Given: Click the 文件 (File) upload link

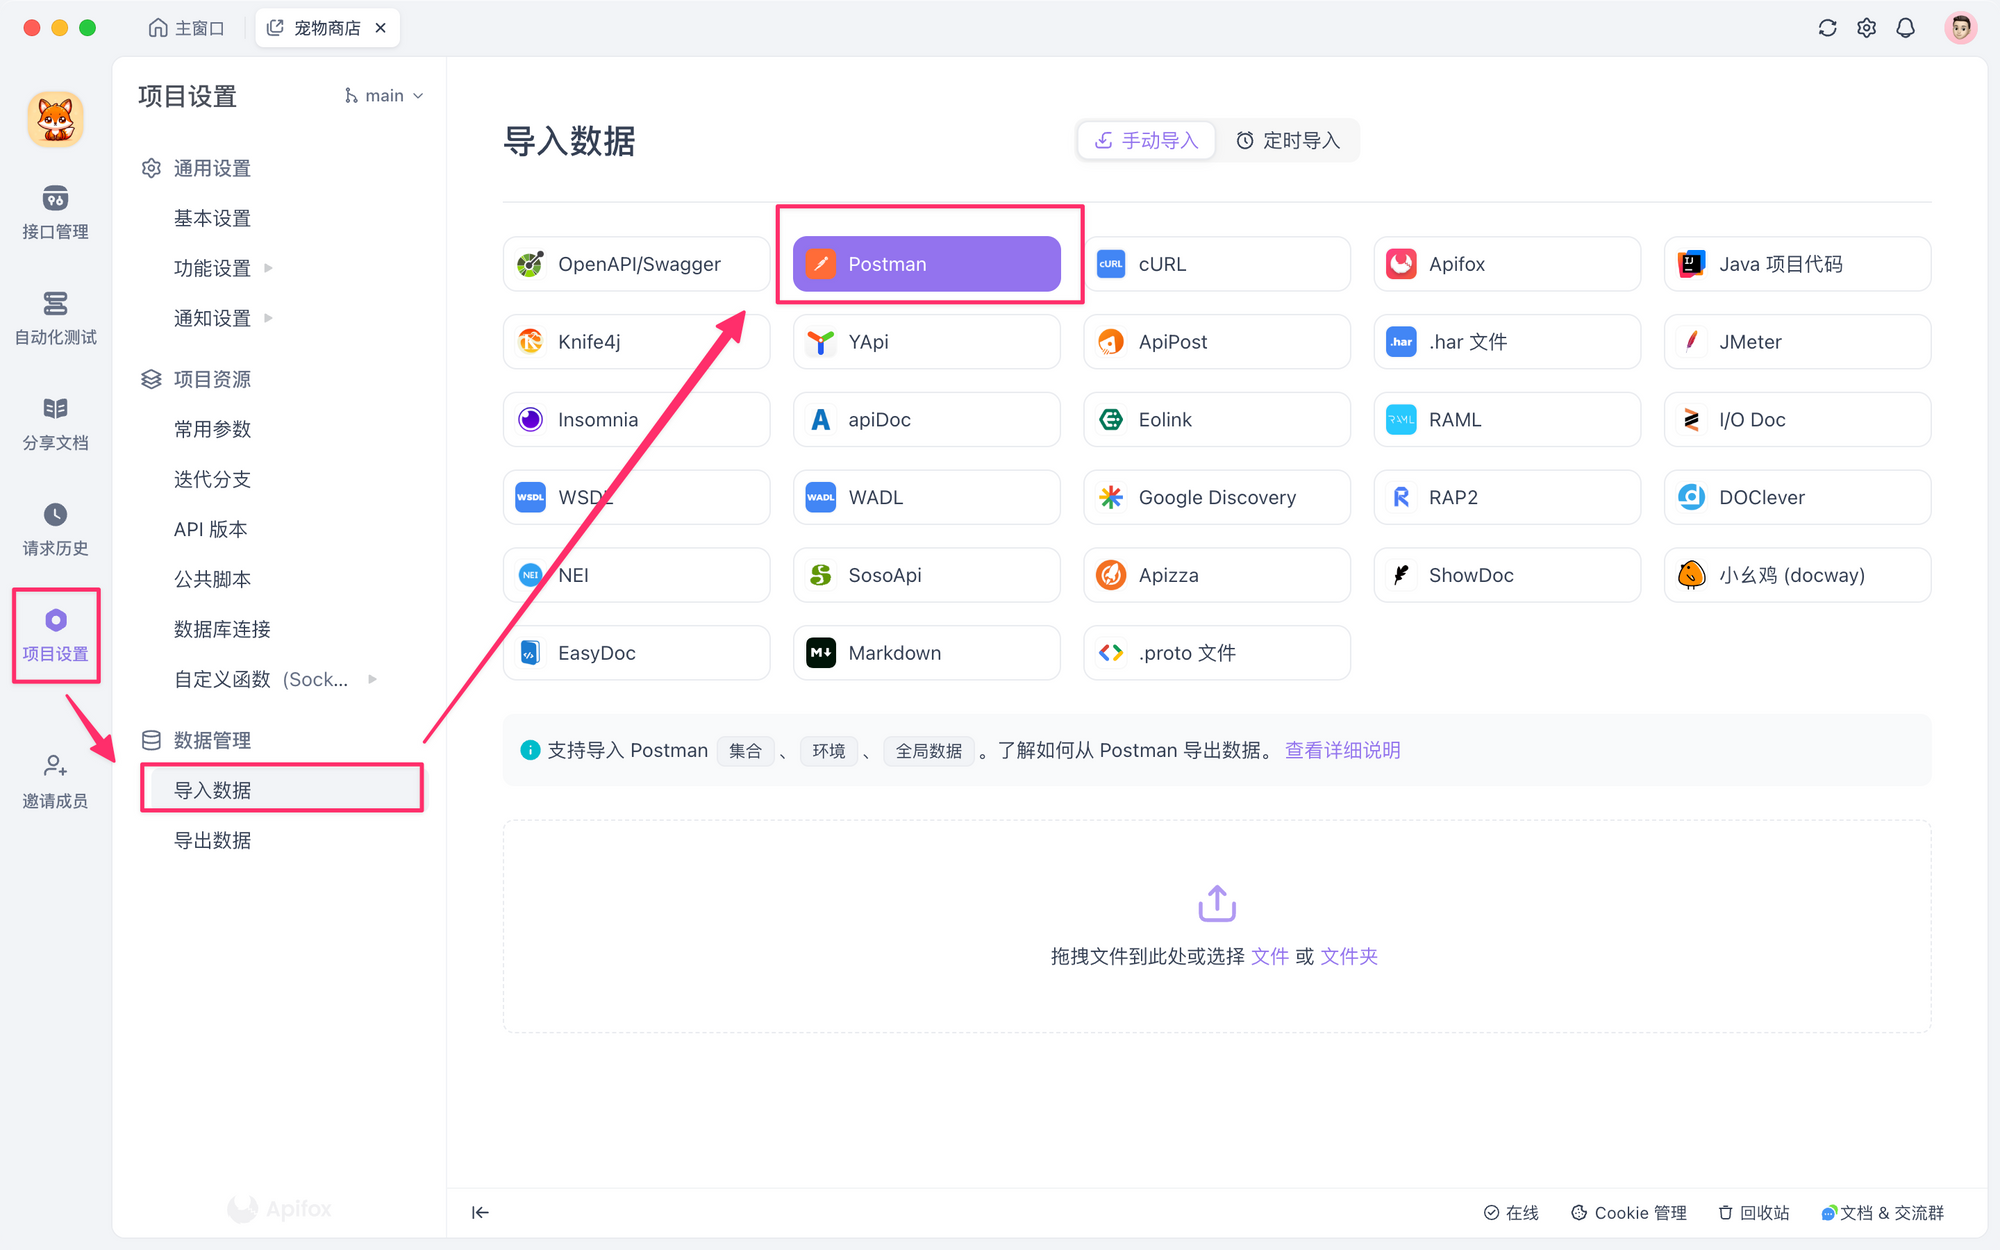Looking at the screenshot, I should click(x=1266, y=953).
